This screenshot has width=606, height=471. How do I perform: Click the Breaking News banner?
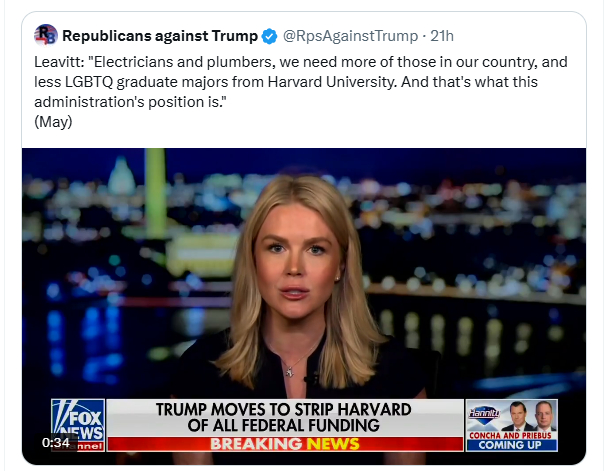click(285, 443)
